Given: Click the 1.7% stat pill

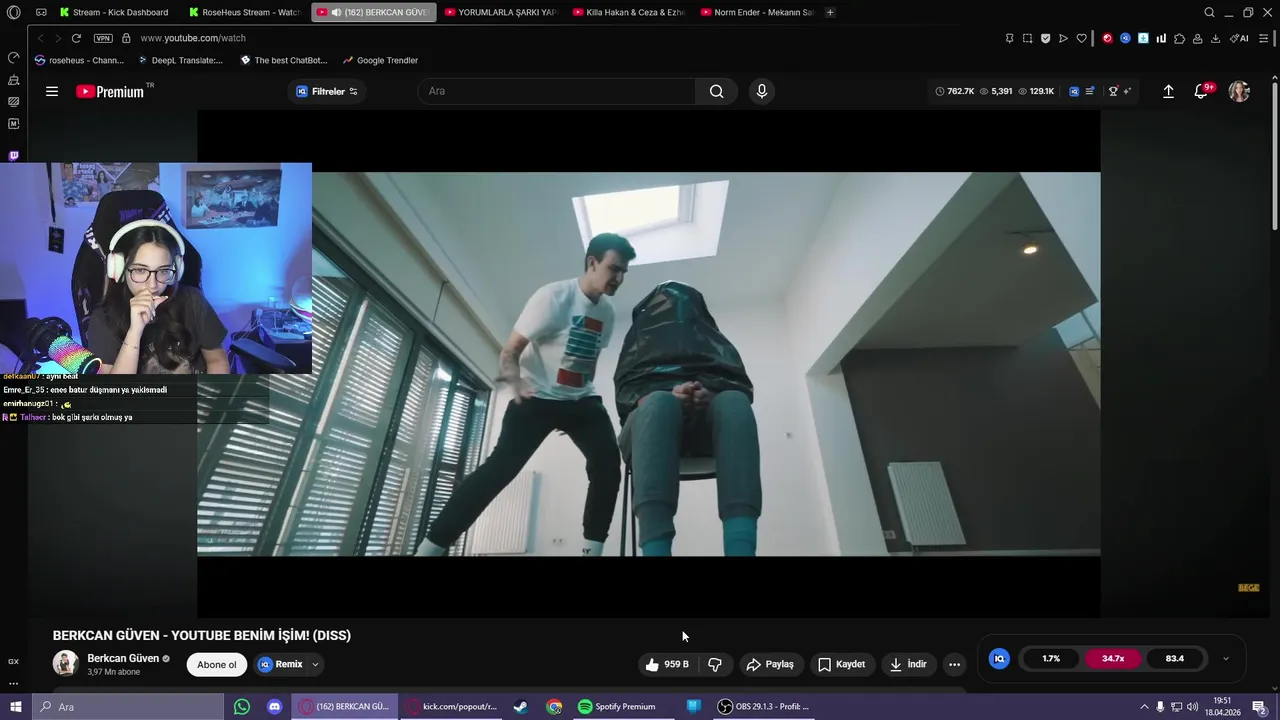Looking at the screenshot, I should 1051,658.
